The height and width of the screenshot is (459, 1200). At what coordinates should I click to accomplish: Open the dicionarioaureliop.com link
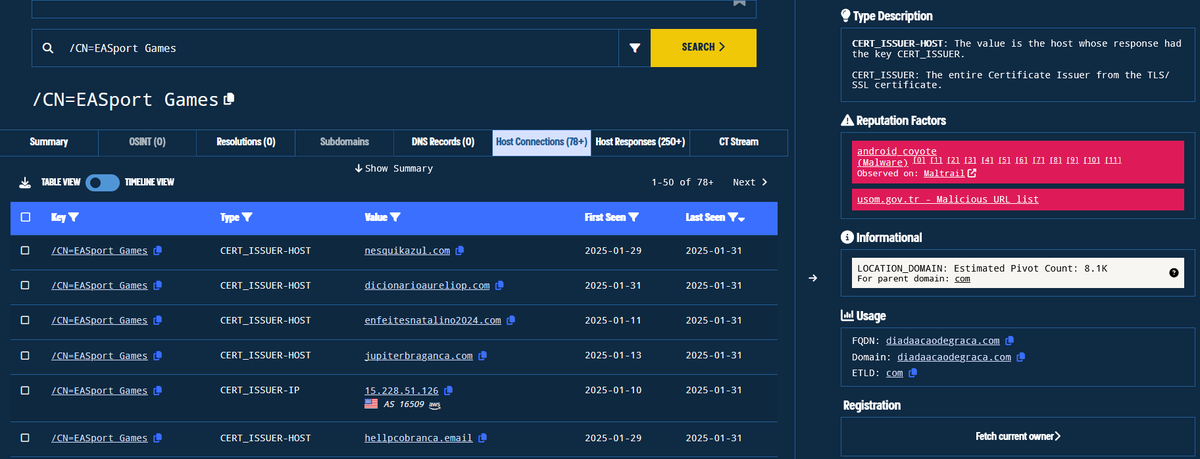(427, 285)
